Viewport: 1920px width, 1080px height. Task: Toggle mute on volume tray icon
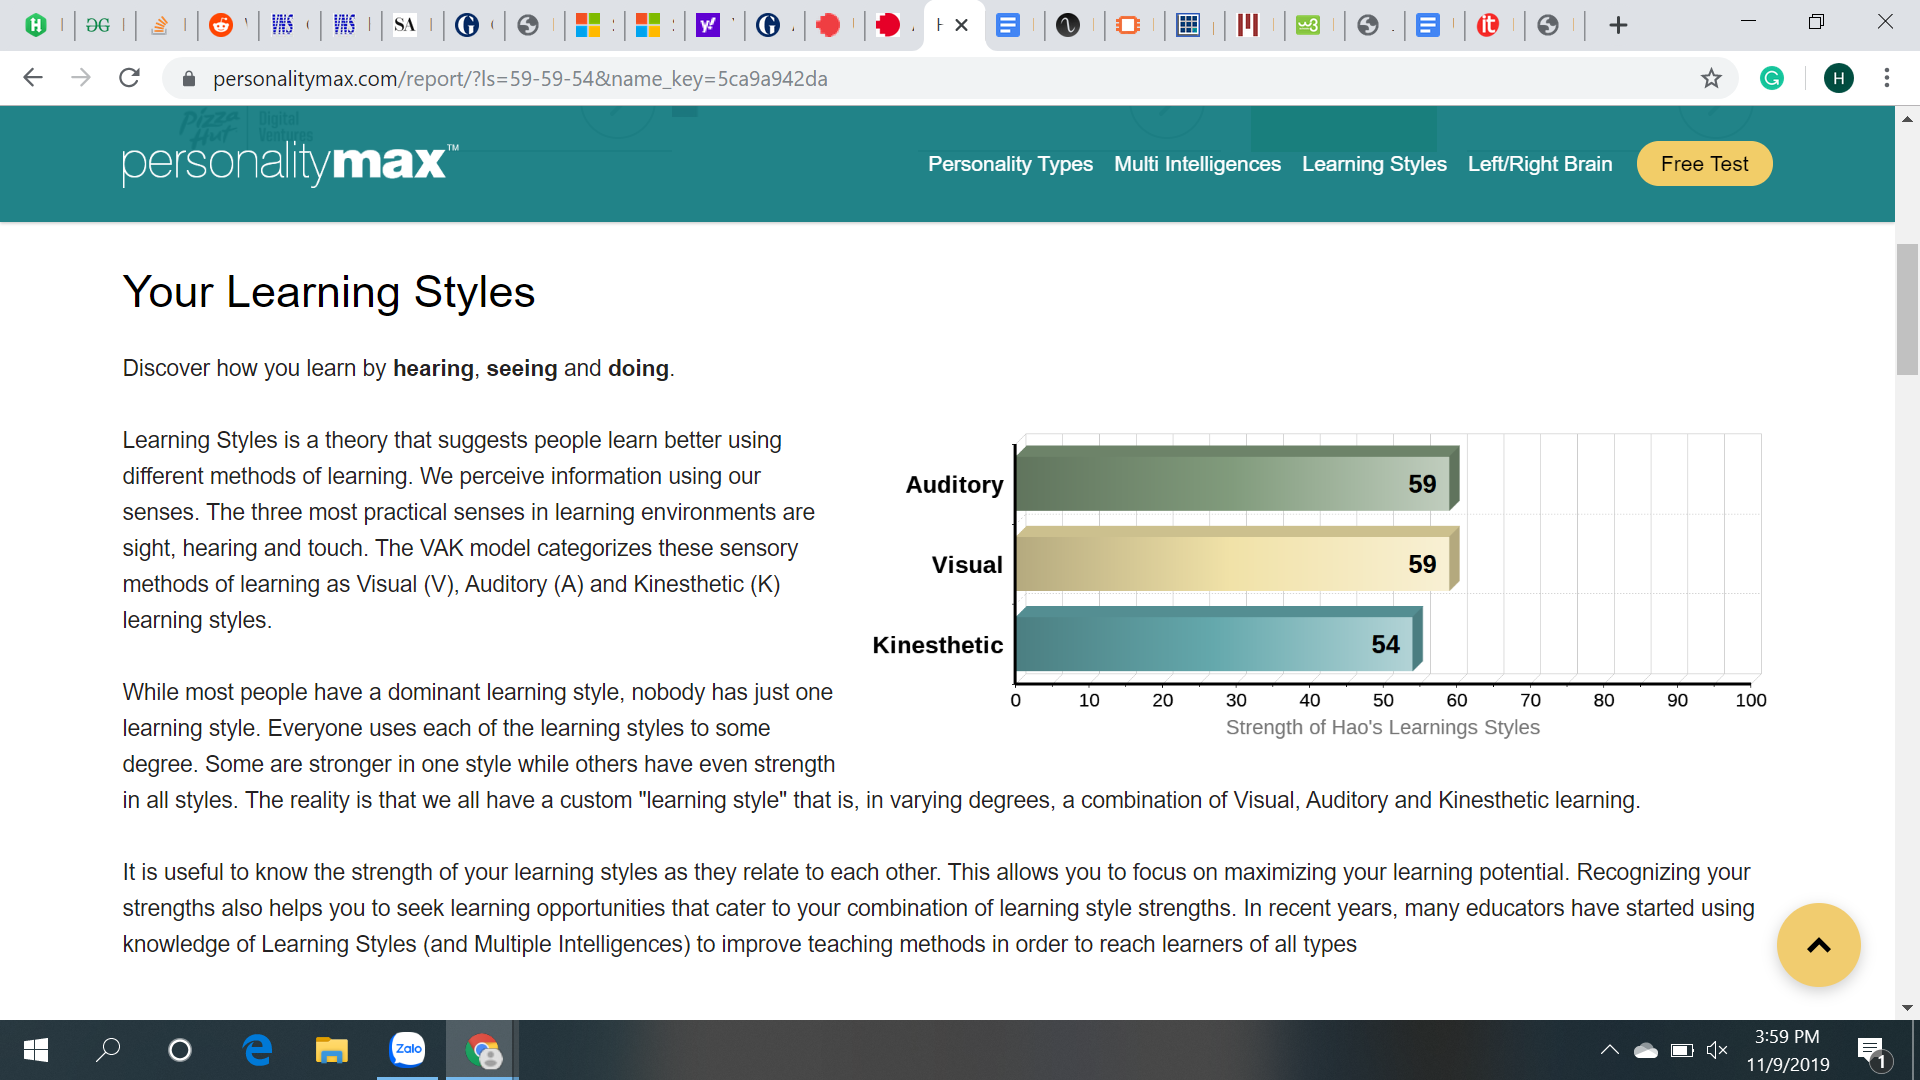pos(1717,1050)
